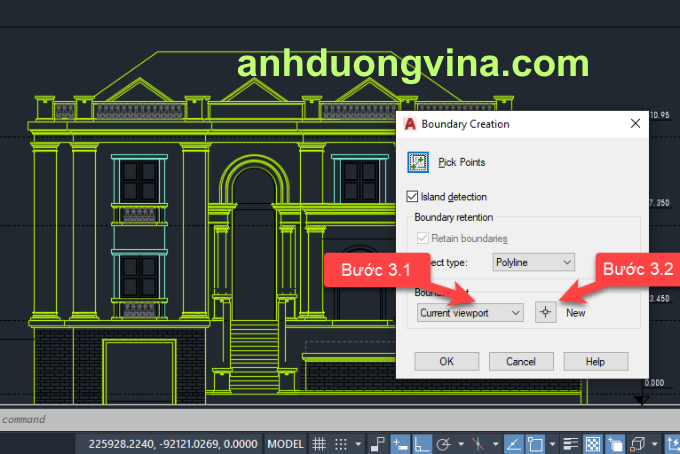Image resolution: width=680 pixels, height=454 pixels.
Task: Click the New boundary set crosshair button
Action: tap(545, 313)
